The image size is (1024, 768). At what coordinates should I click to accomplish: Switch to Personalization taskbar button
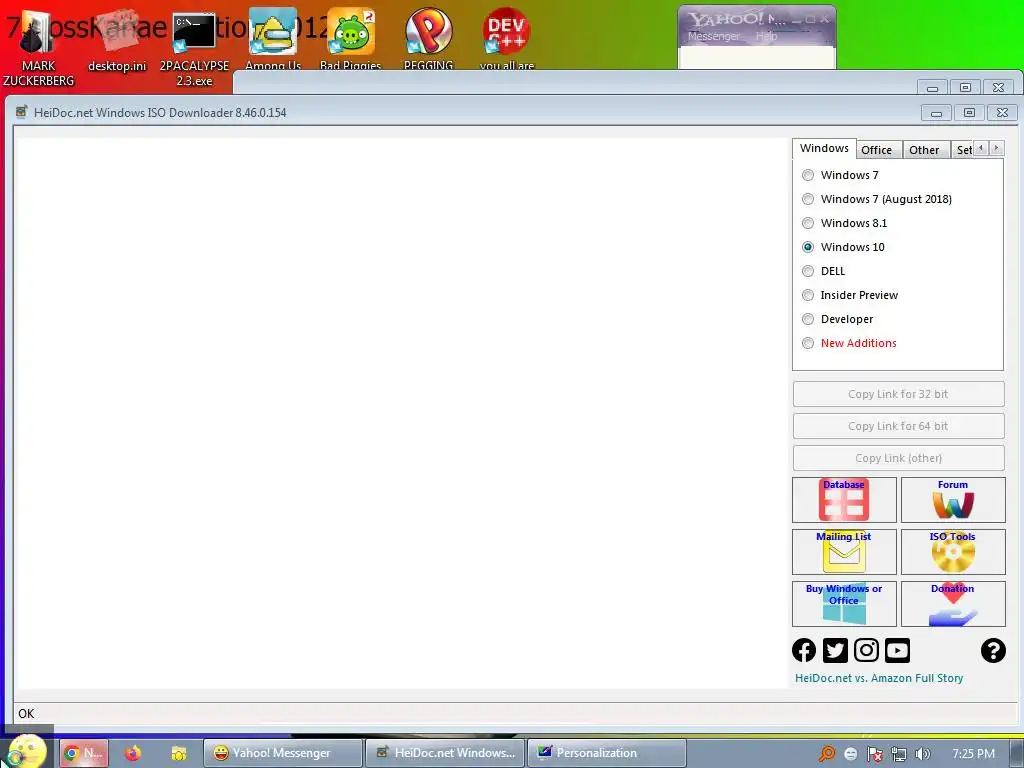(x=607, y=753)
